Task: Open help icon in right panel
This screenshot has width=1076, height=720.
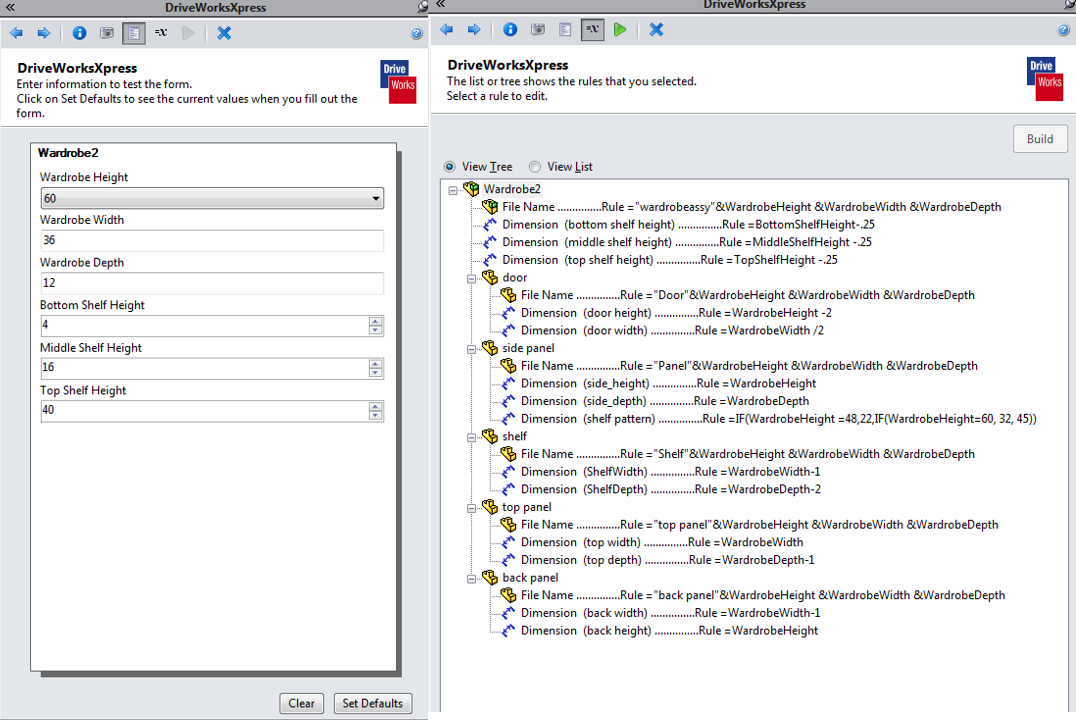Action: (1064, 30)
